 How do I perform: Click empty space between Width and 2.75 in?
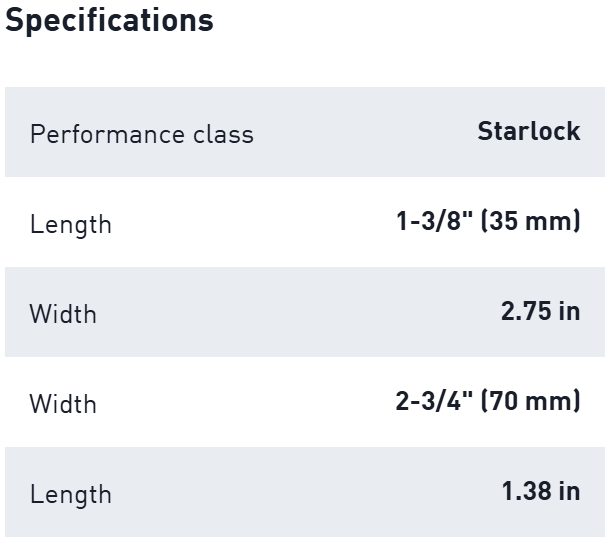[x=300, y=313]
